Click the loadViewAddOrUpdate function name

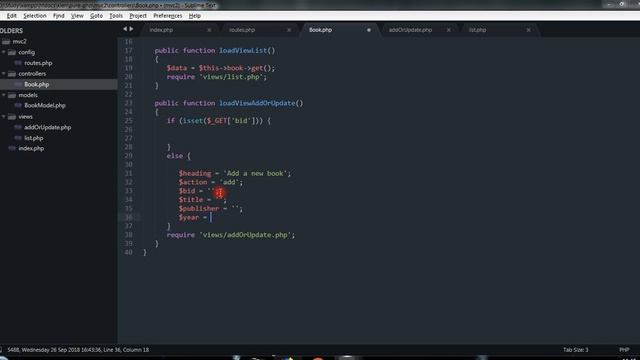pyautogui.click(x=257, y=103)
